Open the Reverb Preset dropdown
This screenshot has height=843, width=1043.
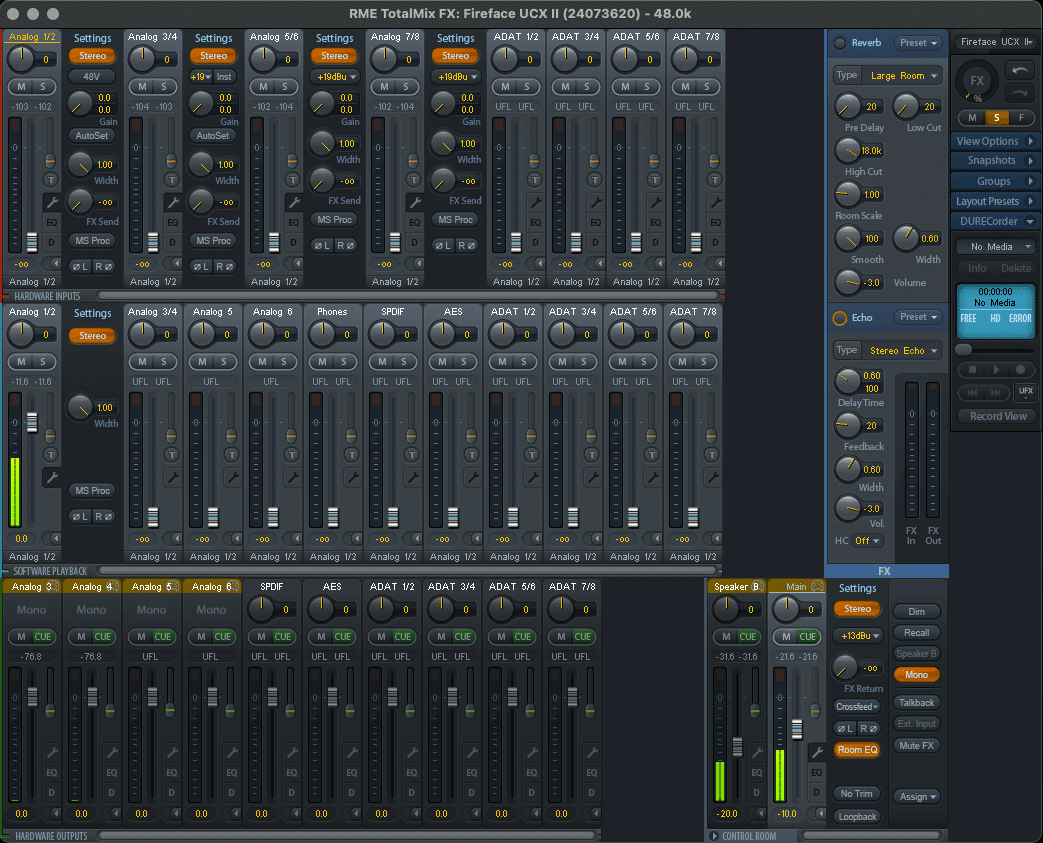click(x=919, y=43)
